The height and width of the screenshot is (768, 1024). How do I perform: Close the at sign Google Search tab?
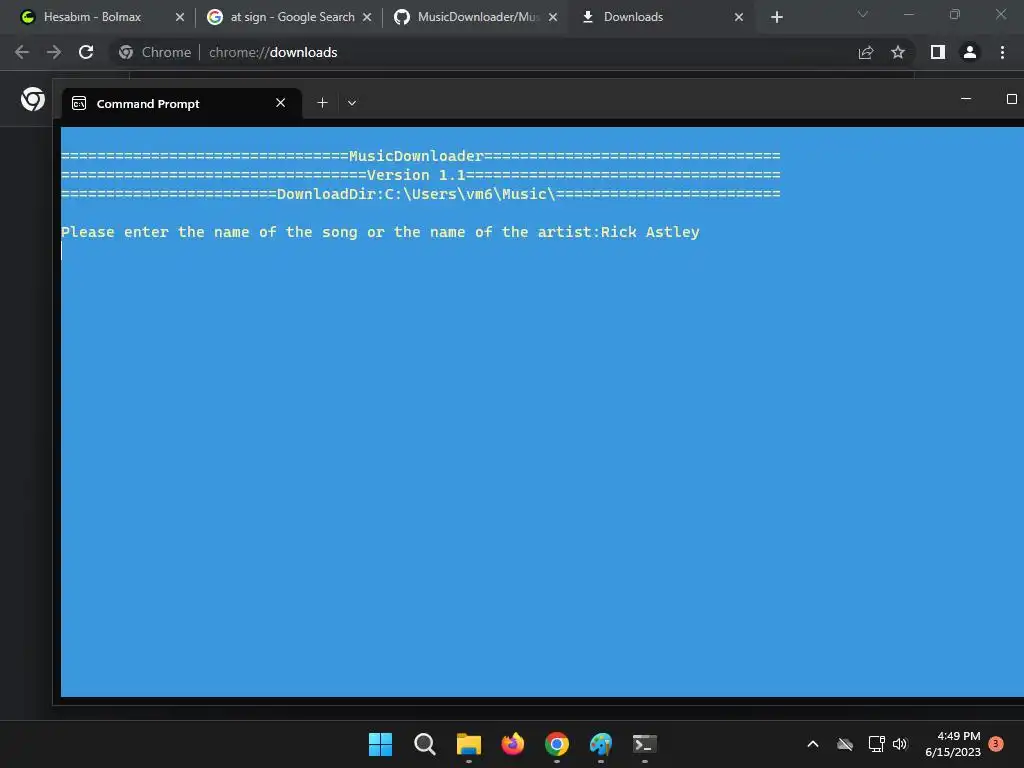click(x=367, y=17)
